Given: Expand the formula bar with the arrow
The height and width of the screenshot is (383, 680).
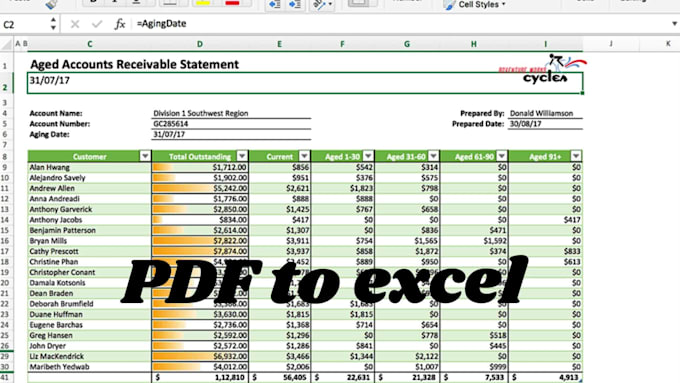Looking at the screenshot, I should pos(674,24).
